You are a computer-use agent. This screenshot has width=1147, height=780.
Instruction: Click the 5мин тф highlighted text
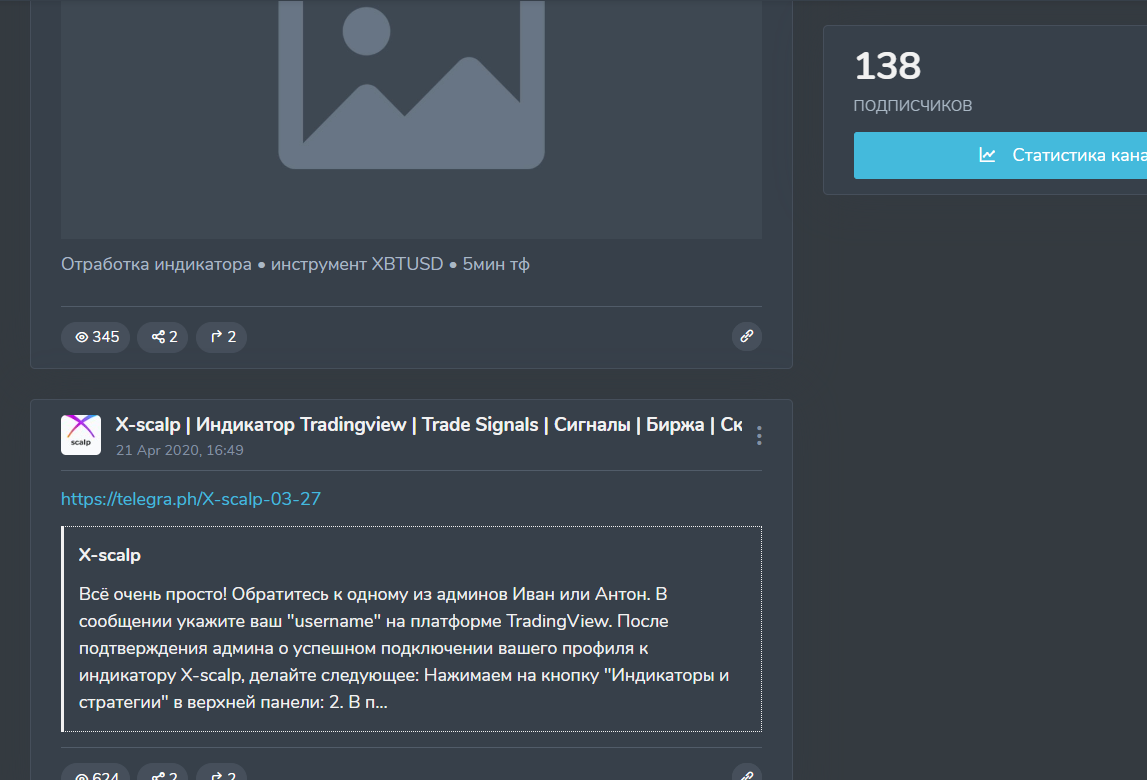495,263
